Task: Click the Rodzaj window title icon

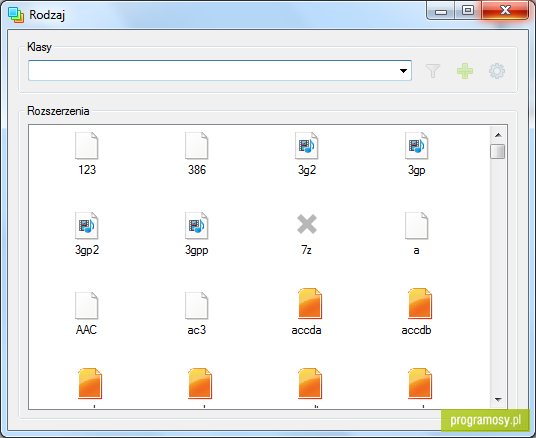Action: tap(16, 15)
